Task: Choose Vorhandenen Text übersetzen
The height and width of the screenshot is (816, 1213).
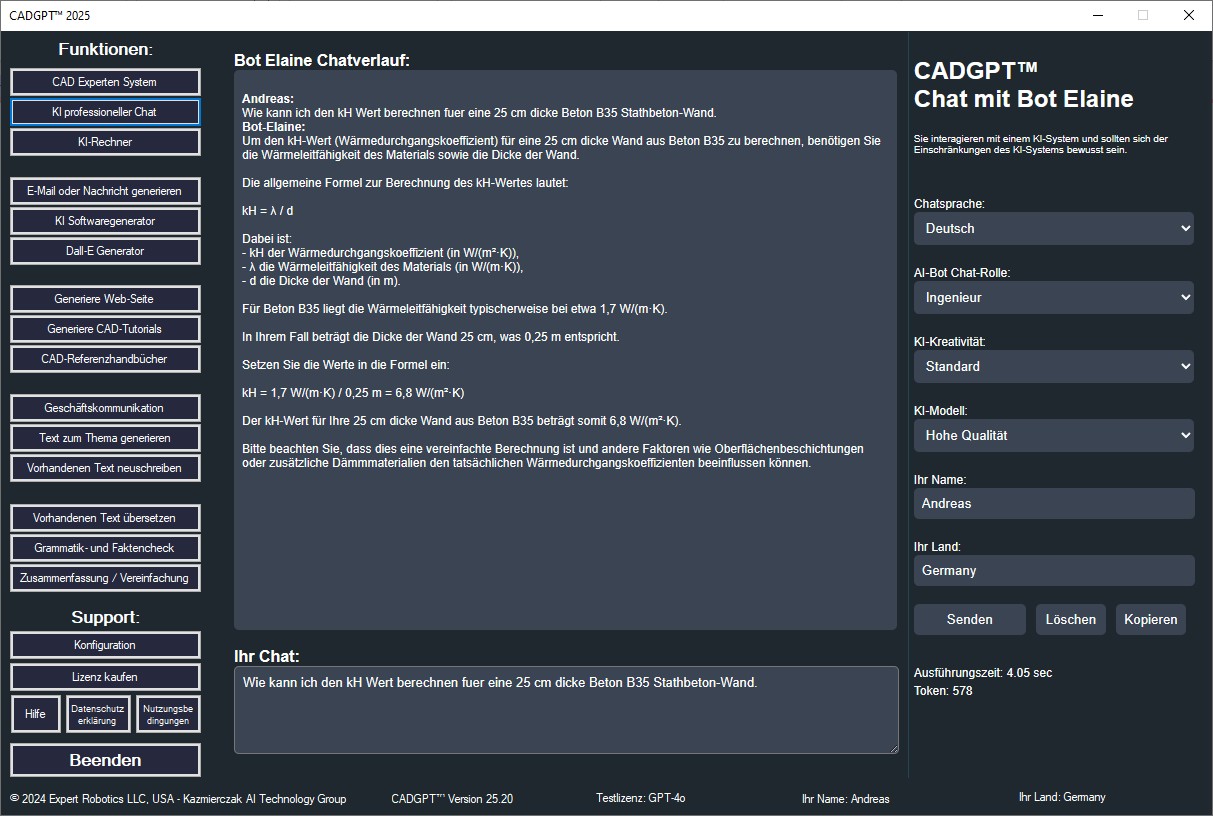Action: point(105,518)
